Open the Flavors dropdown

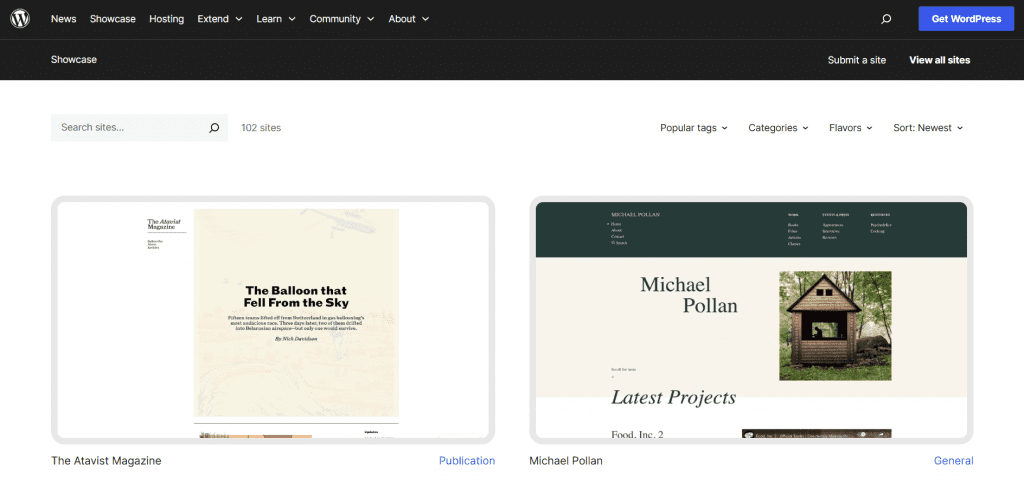point(850,128)
